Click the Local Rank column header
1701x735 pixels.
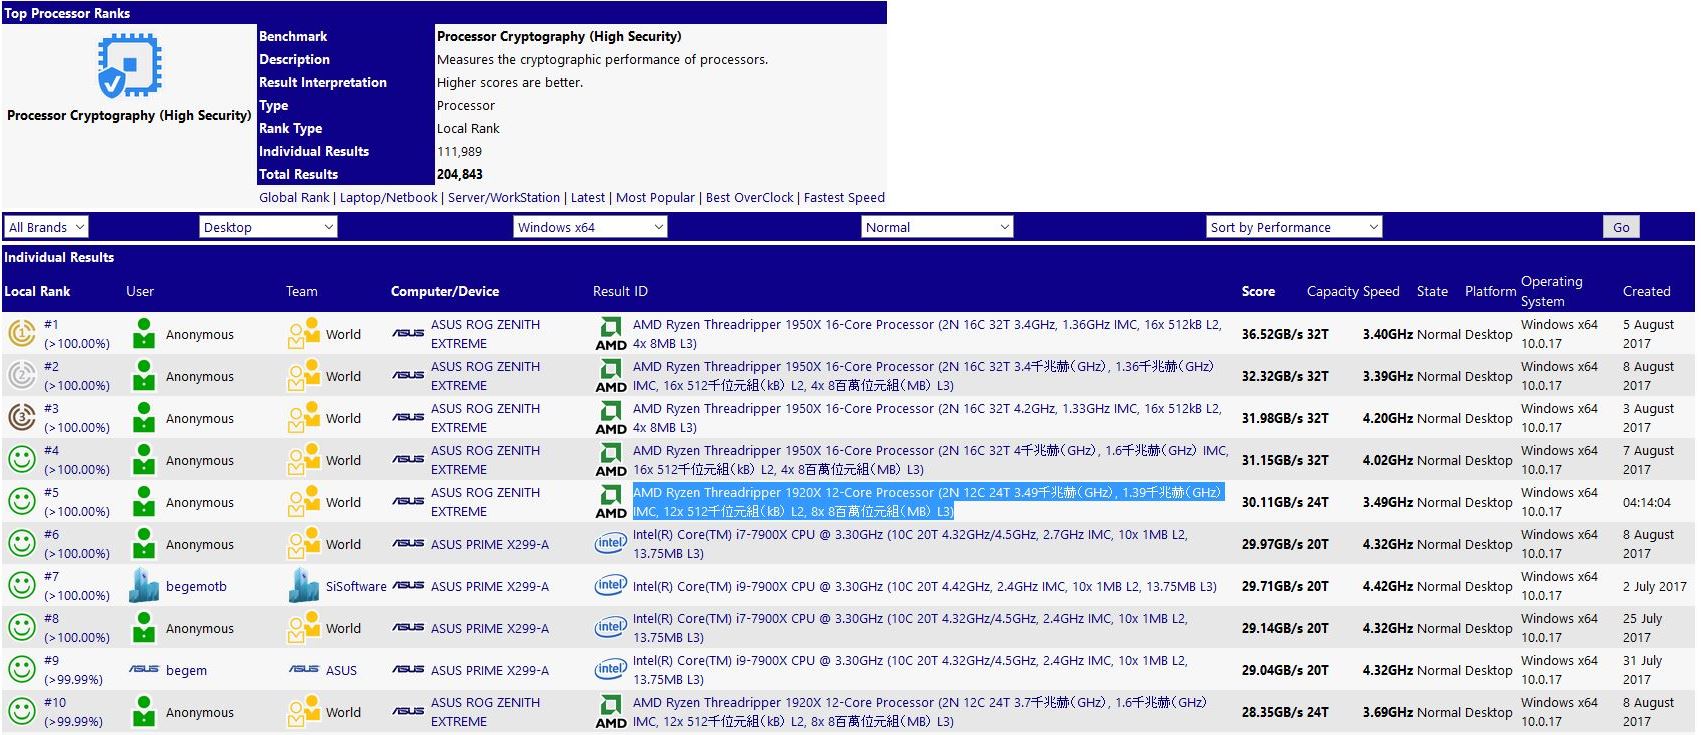pyautogui.click(x=37, y=291)
